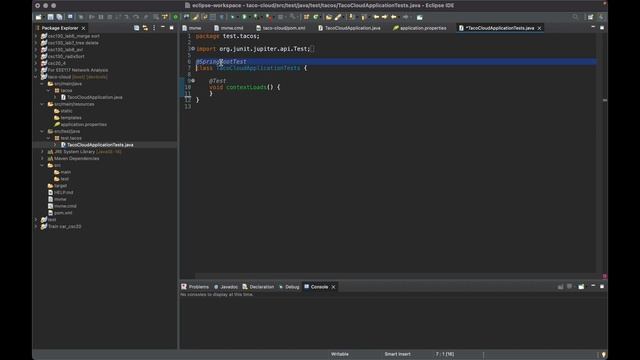Click the Spring Boot dashboard green icon
Image resolution: width=640 pixels, height=360 pixels.
176,17
